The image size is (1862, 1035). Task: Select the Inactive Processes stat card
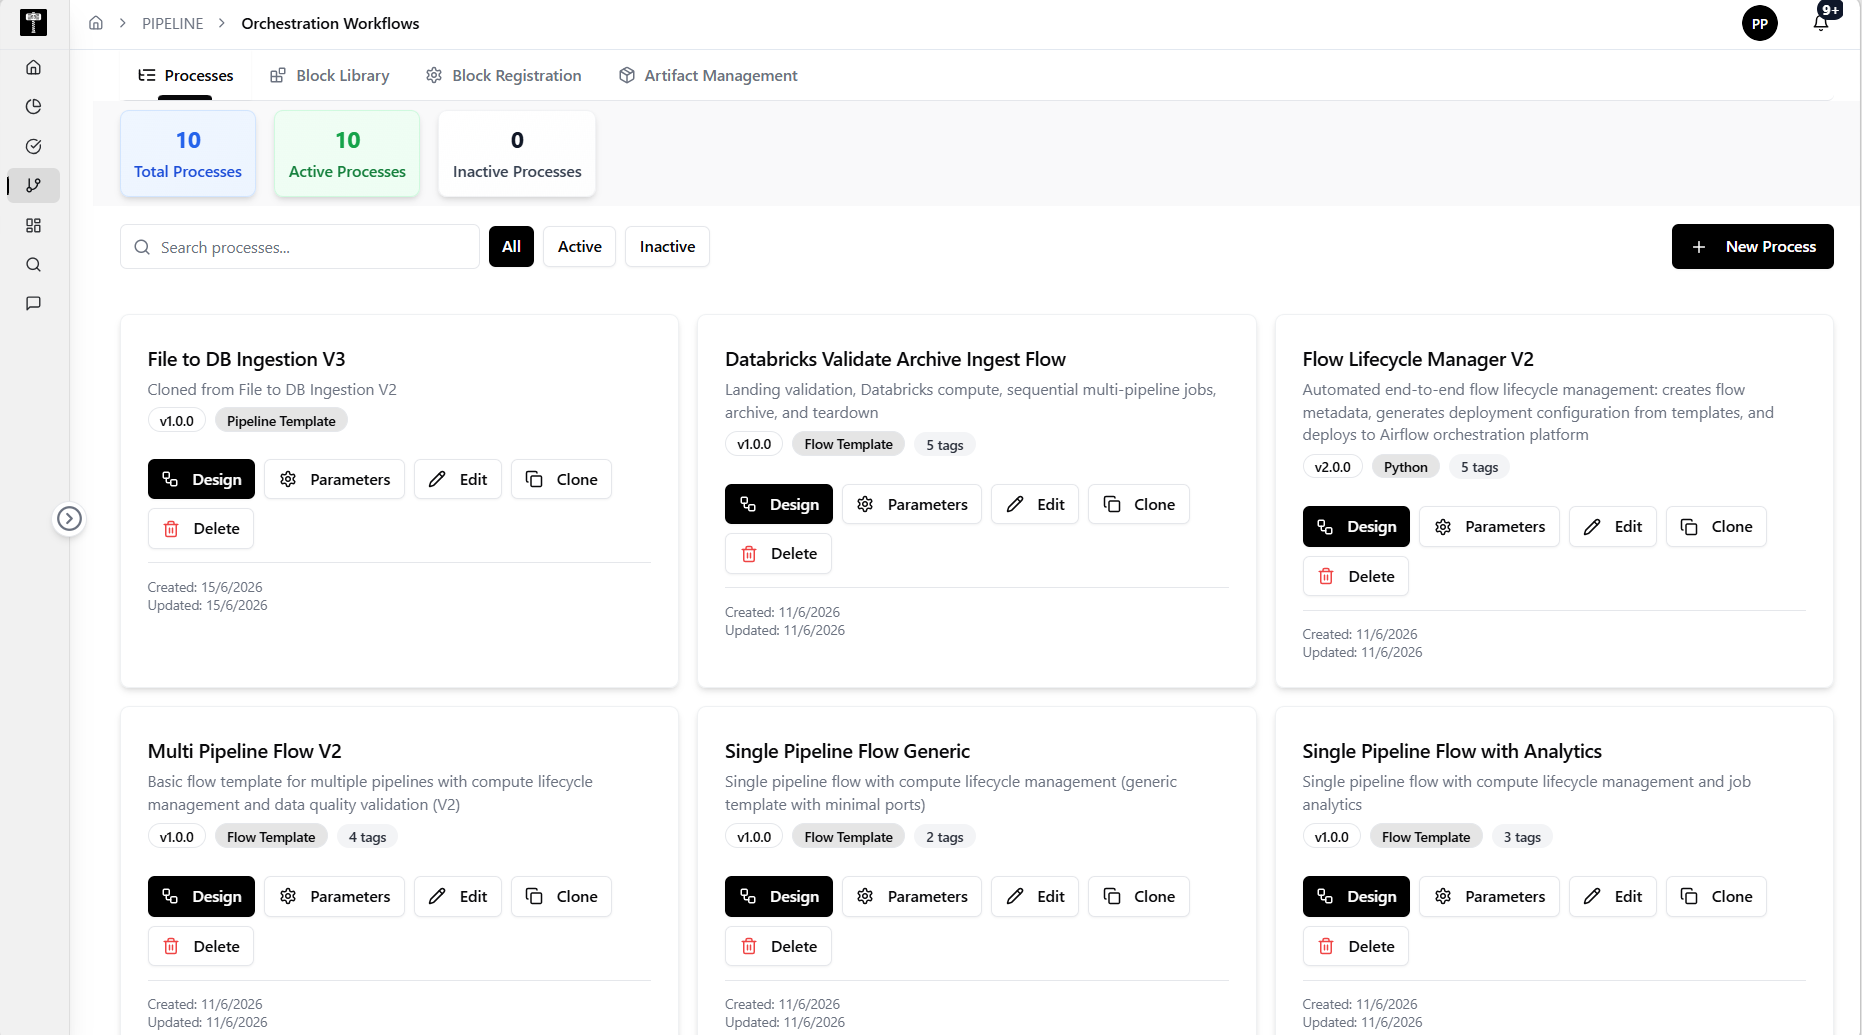coord(517,154)
